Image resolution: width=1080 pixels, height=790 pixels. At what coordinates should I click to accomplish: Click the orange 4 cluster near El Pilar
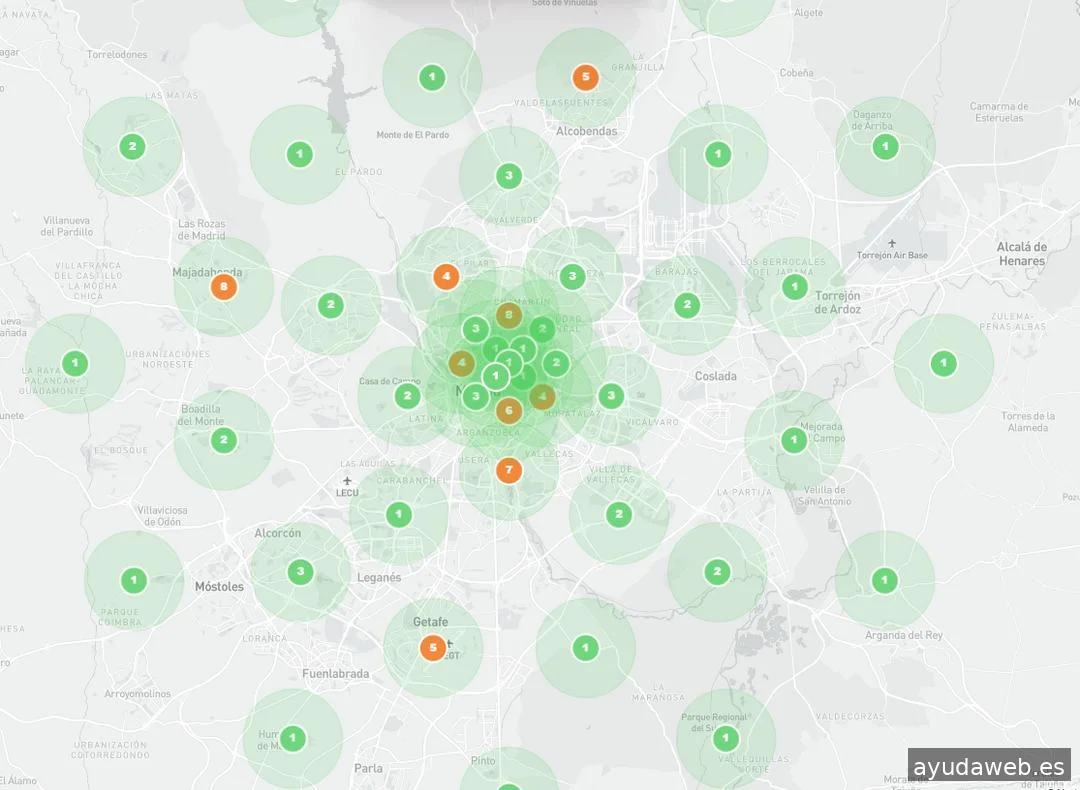click(x=446, y=276)
